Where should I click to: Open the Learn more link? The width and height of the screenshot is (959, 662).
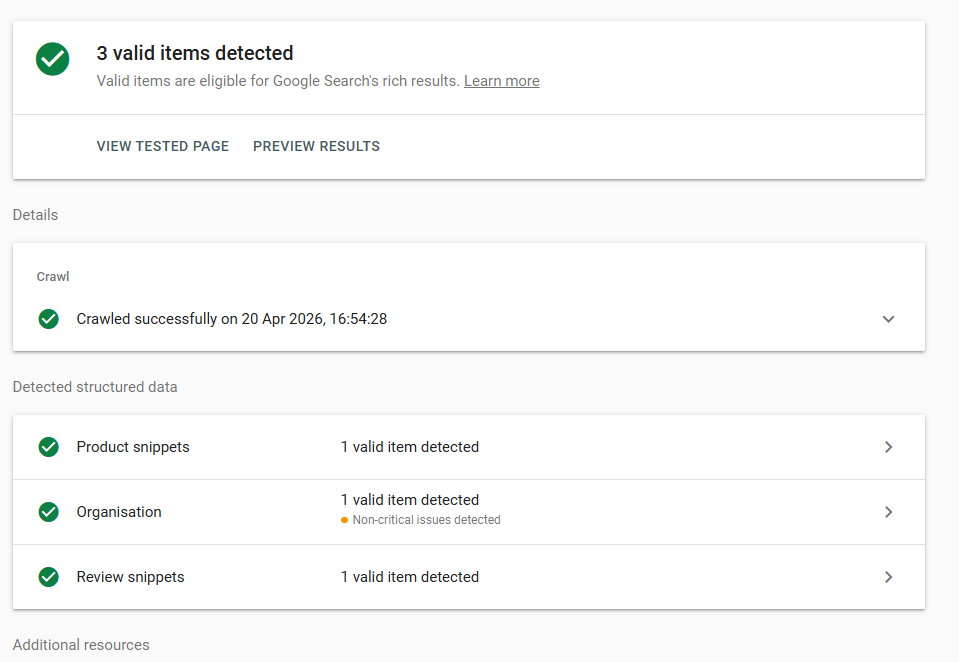click(x=501, y=81)
